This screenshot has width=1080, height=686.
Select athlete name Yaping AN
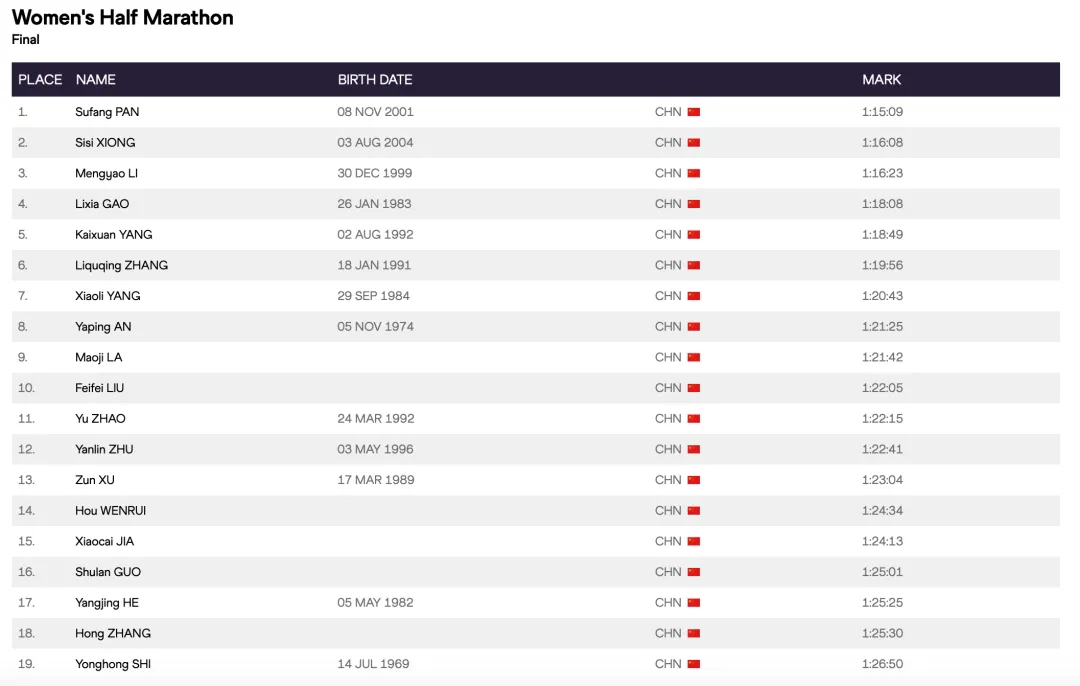pos(103,327)
